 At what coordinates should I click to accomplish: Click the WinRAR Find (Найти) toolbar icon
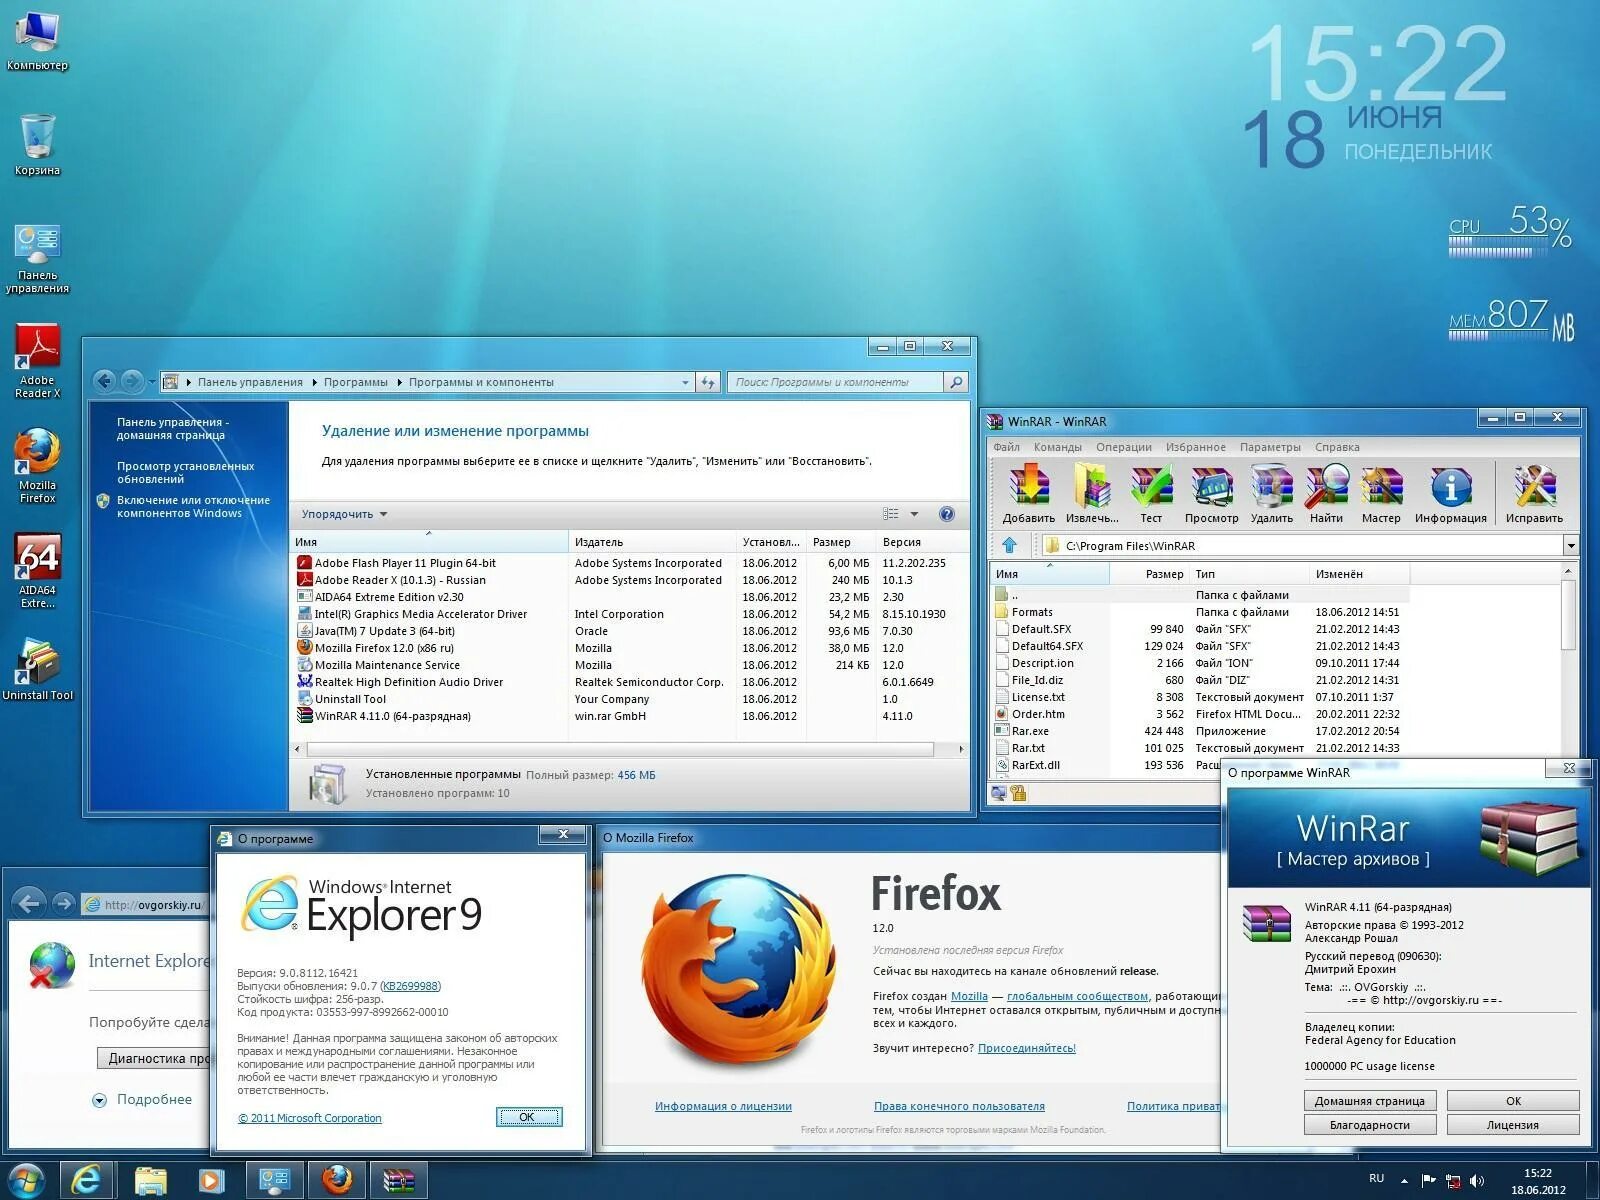[x=1326, y=494]
